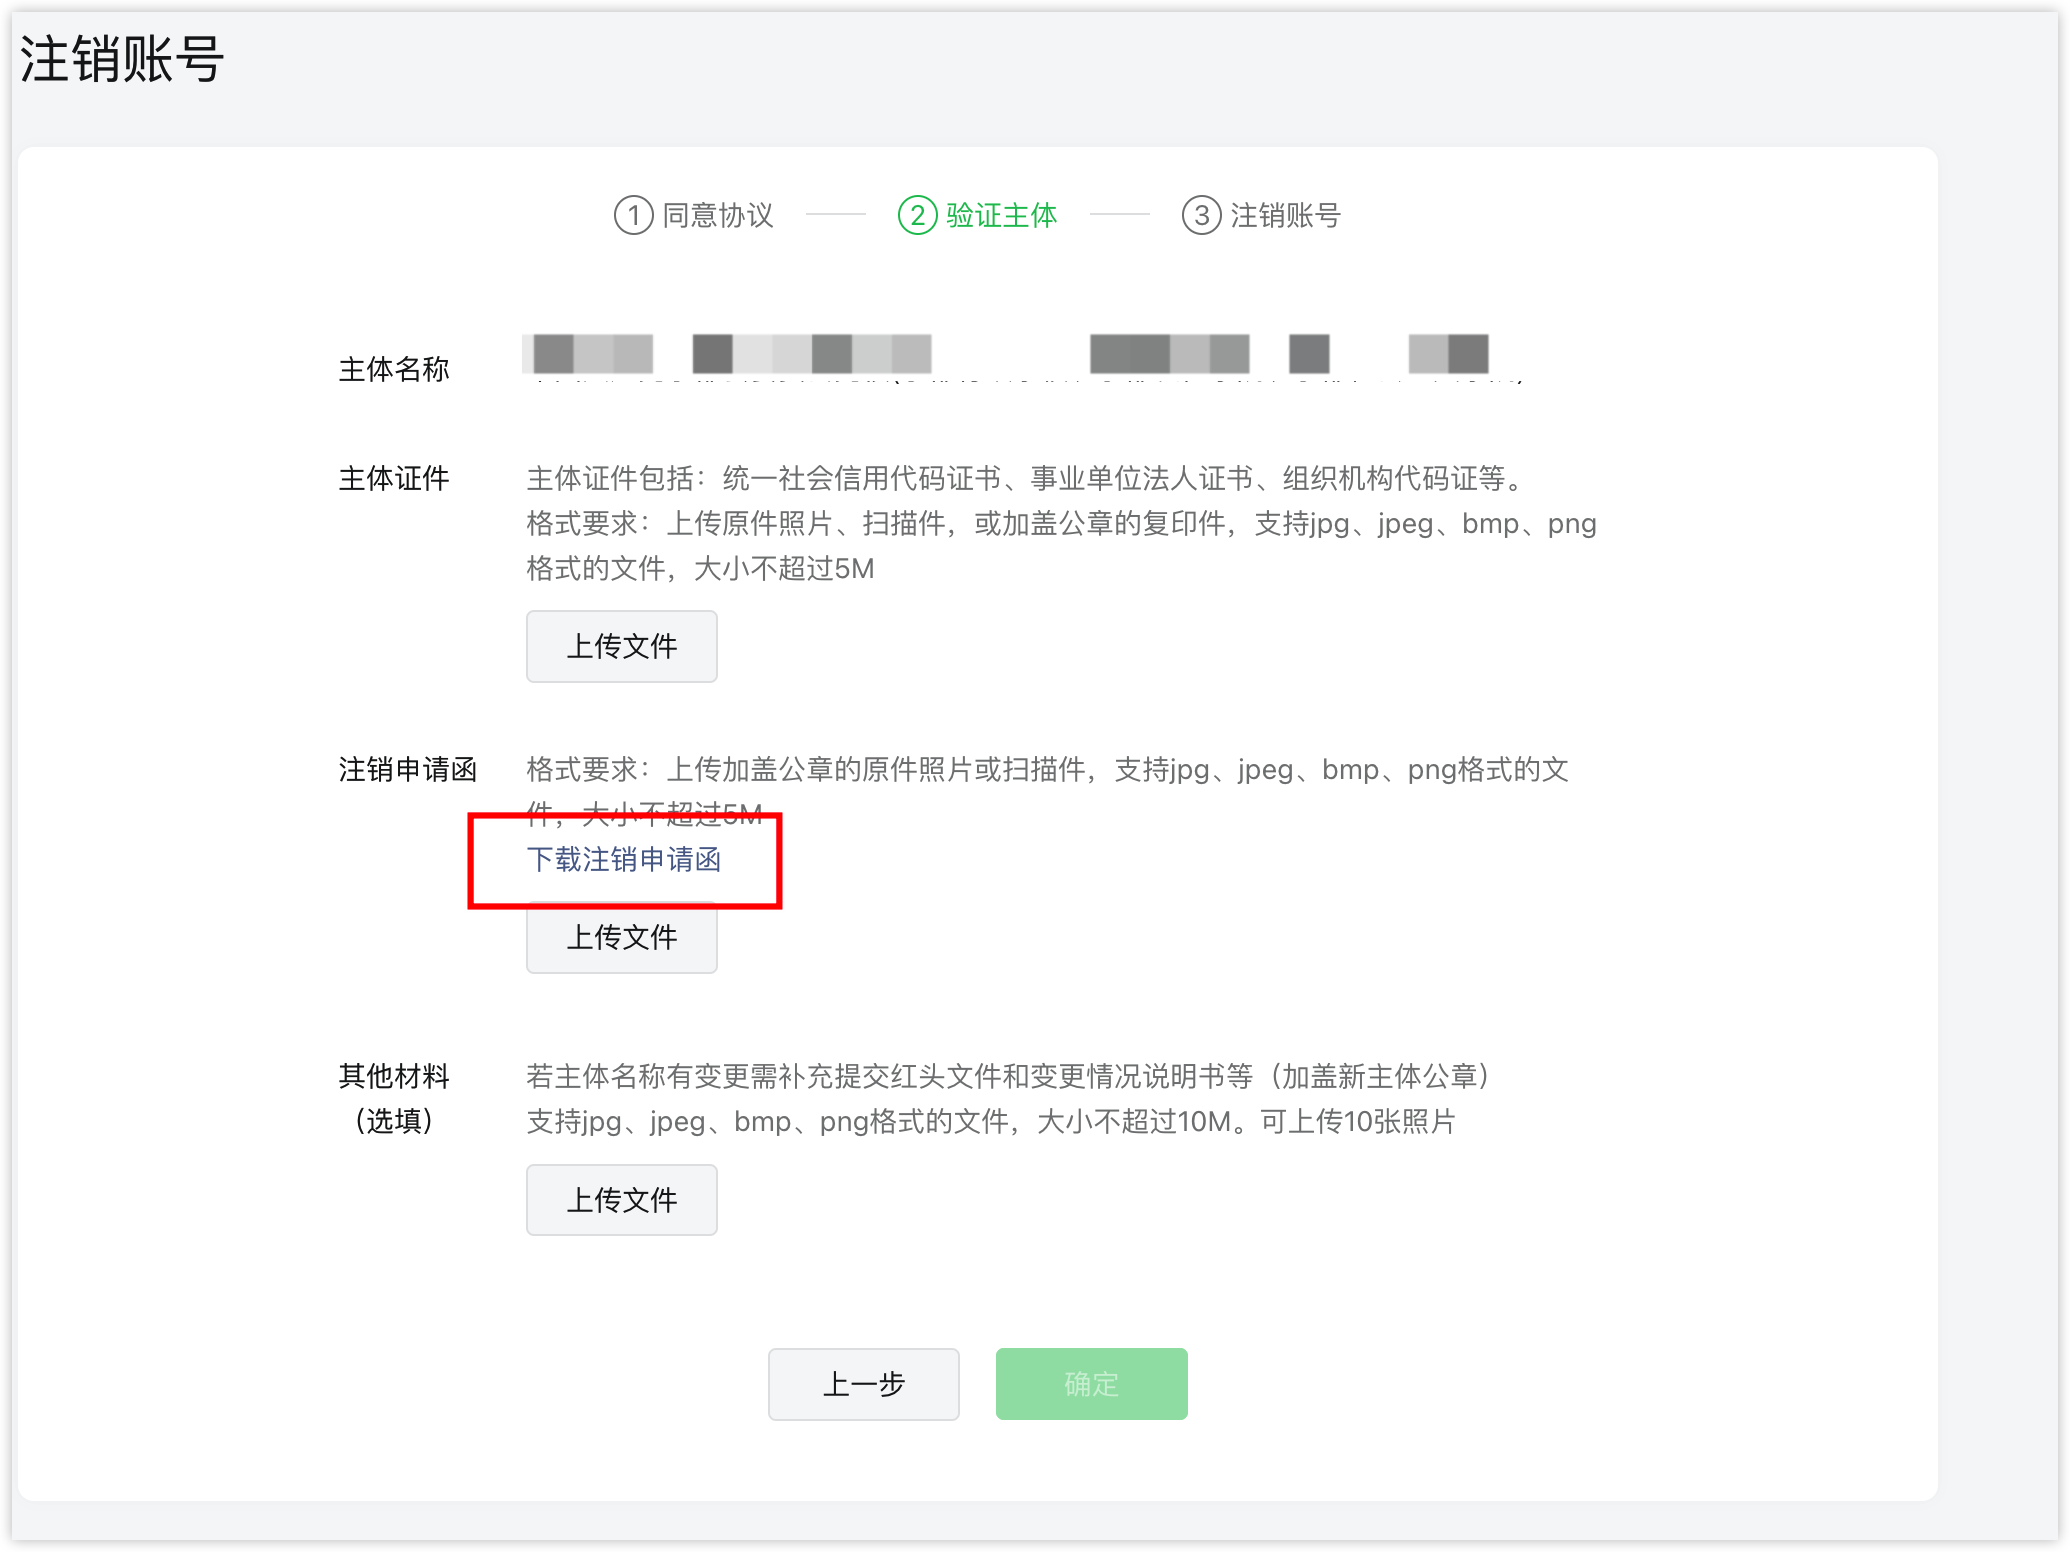Select the 验证主体 step label
This screenshot has height=1552, width=2070.
pyautogui.click(x=1001, y=215)
